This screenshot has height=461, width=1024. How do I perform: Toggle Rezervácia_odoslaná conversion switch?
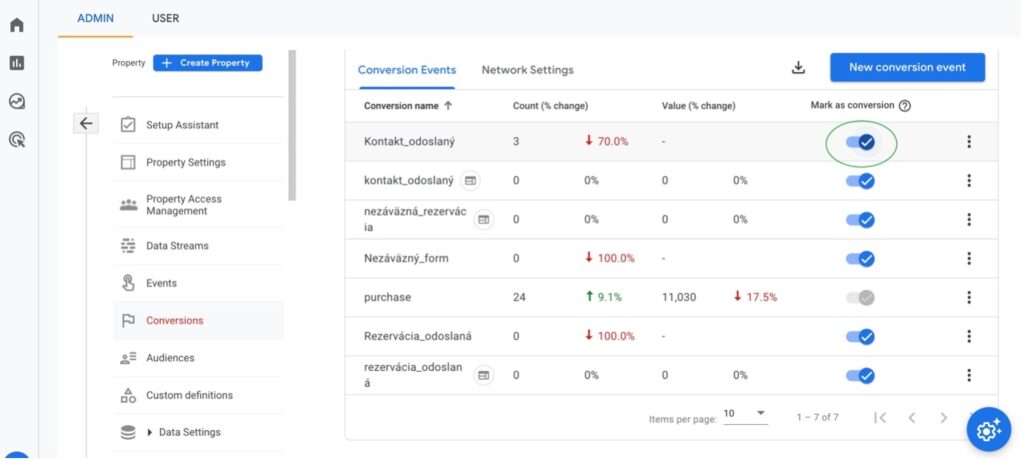[860, 336]
